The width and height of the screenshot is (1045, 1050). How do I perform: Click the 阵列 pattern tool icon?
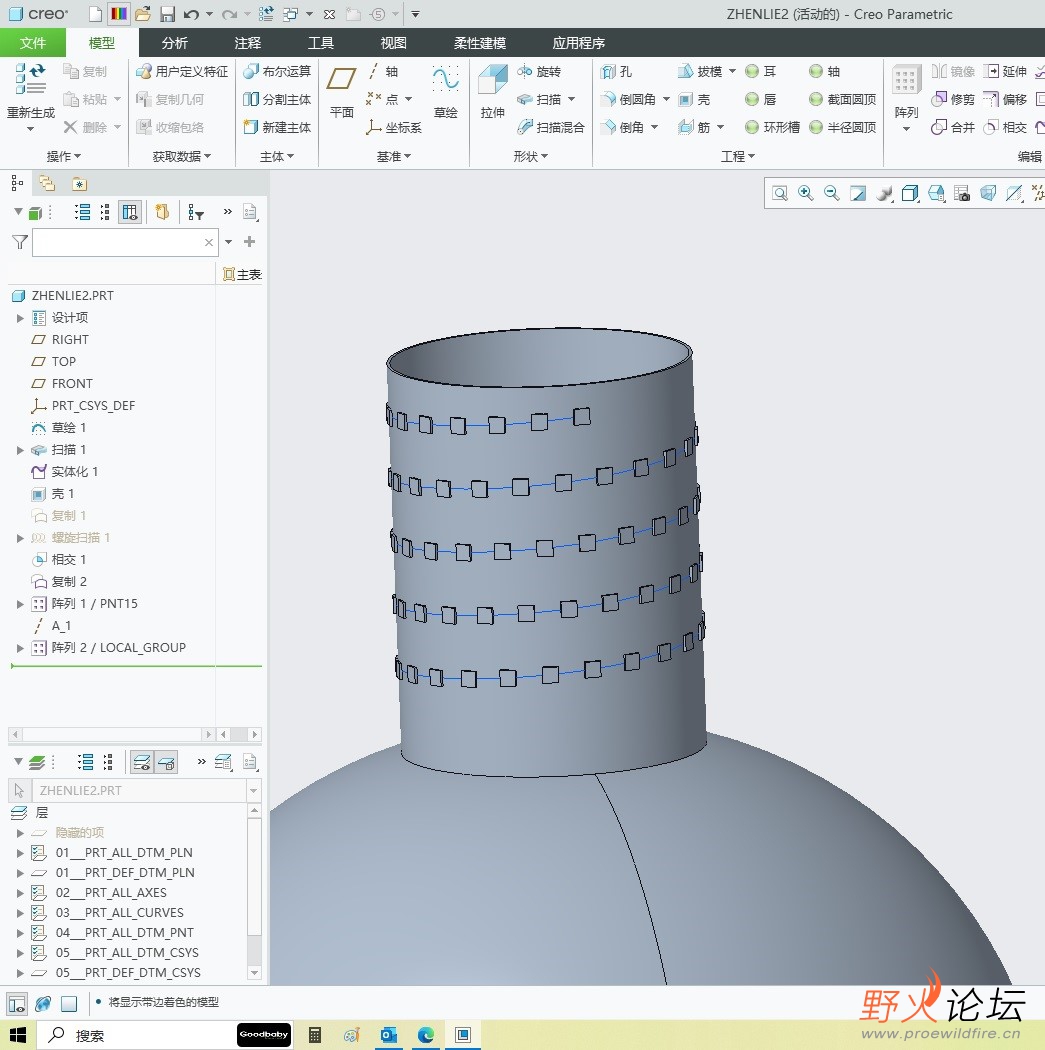coord(906,81)
